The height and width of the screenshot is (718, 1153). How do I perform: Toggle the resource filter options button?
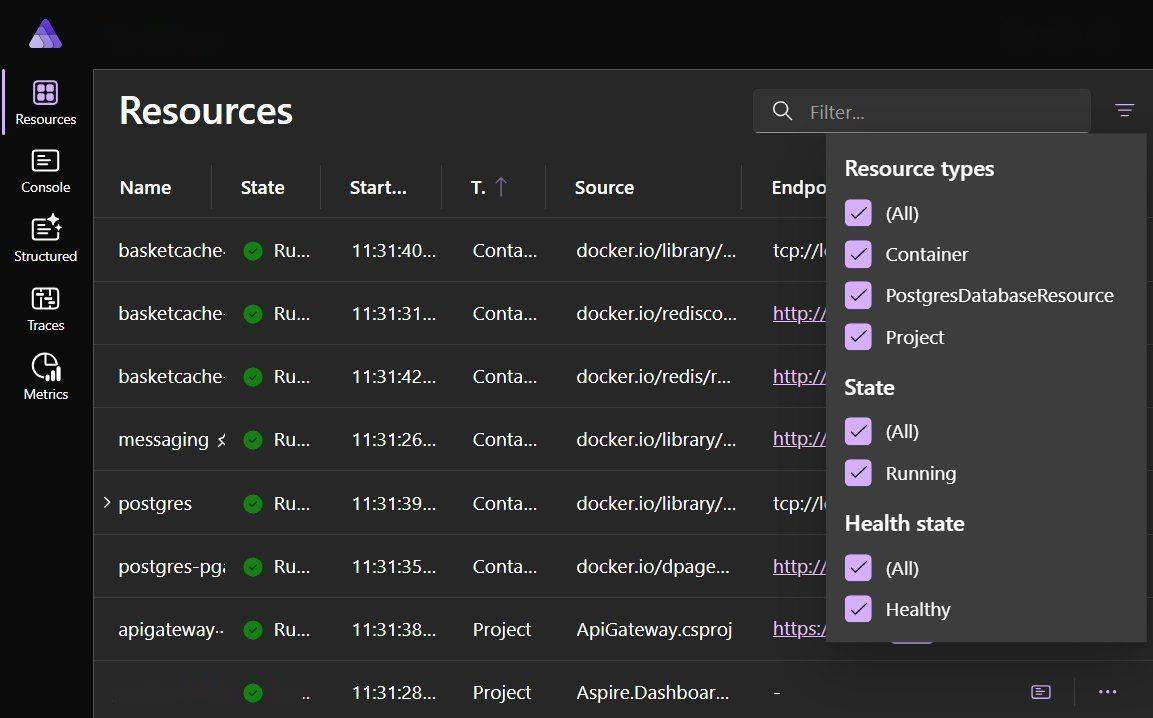(1124, 111)
